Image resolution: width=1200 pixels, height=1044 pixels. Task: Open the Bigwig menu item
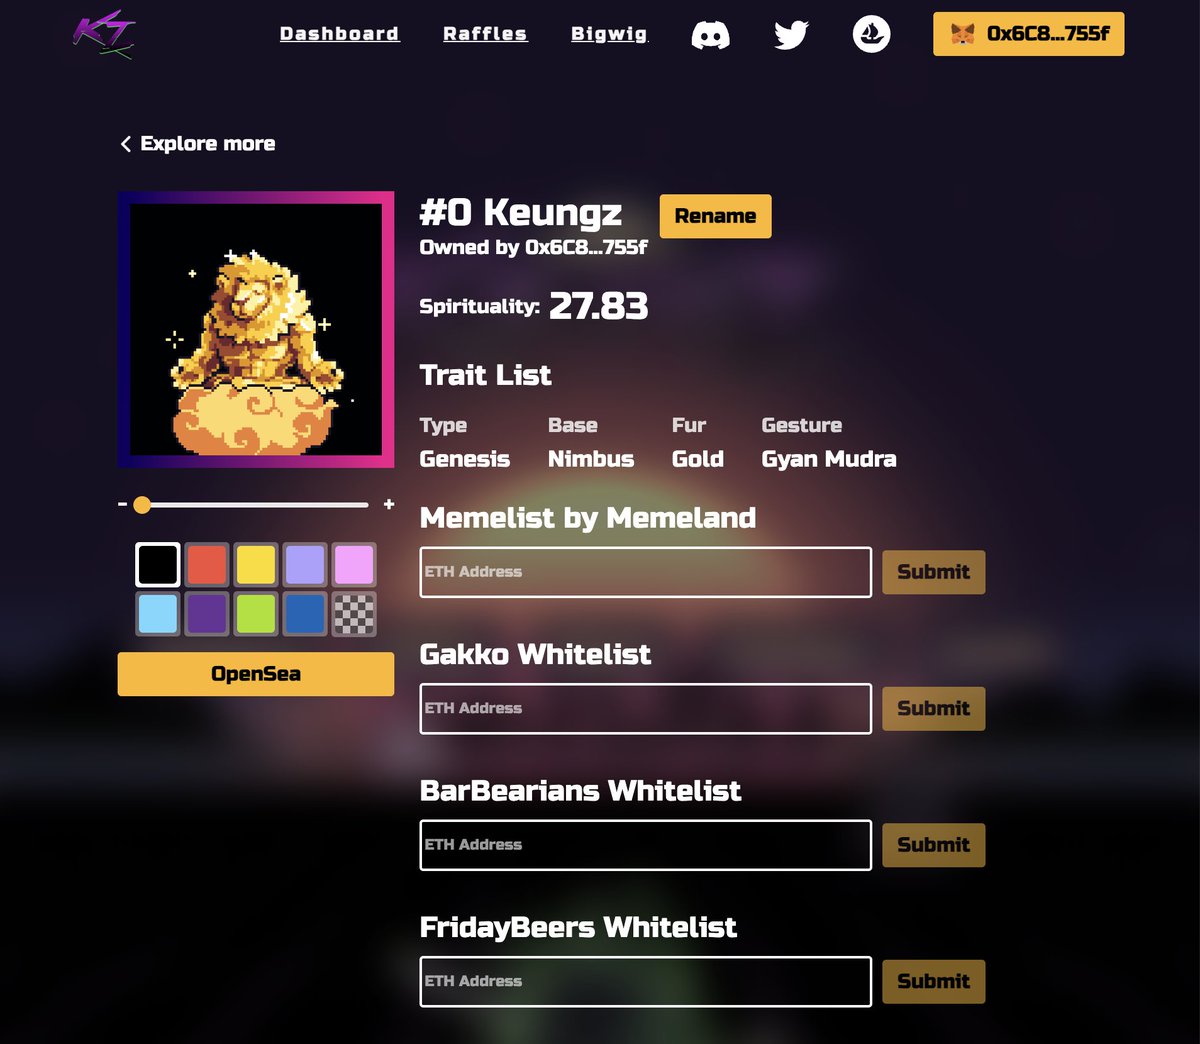[x=608, y=33]
